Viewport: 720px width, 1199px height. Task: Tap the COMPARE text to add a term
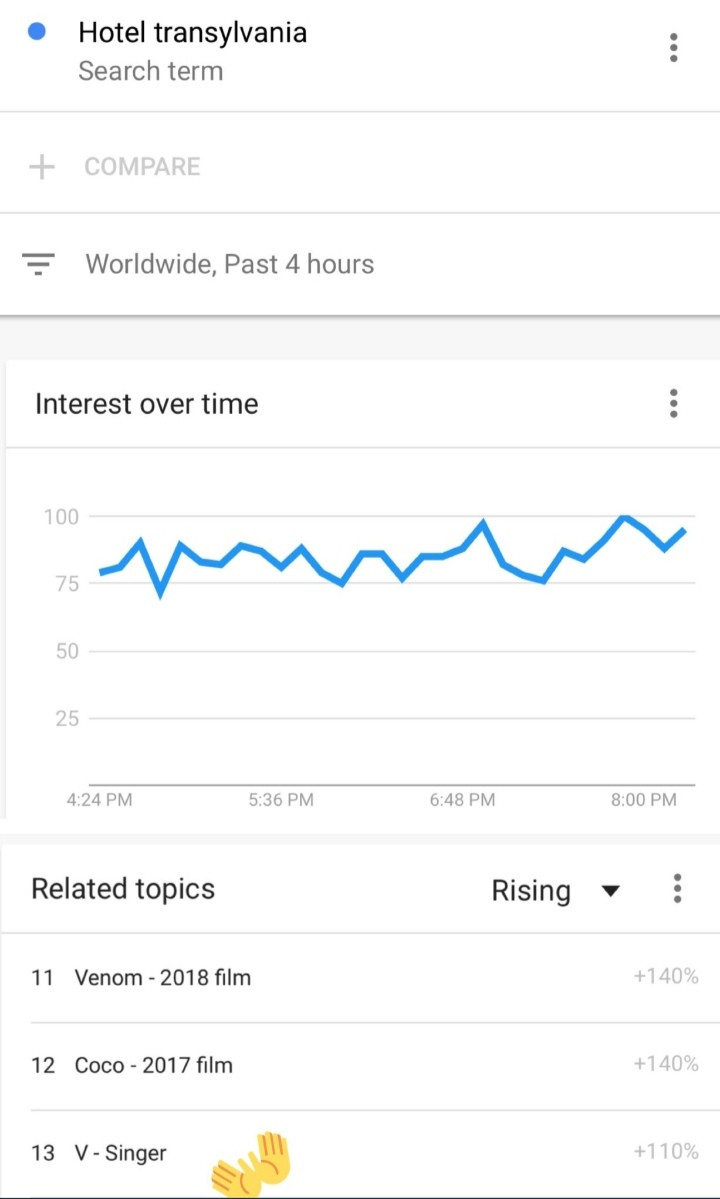click(142, 167)
